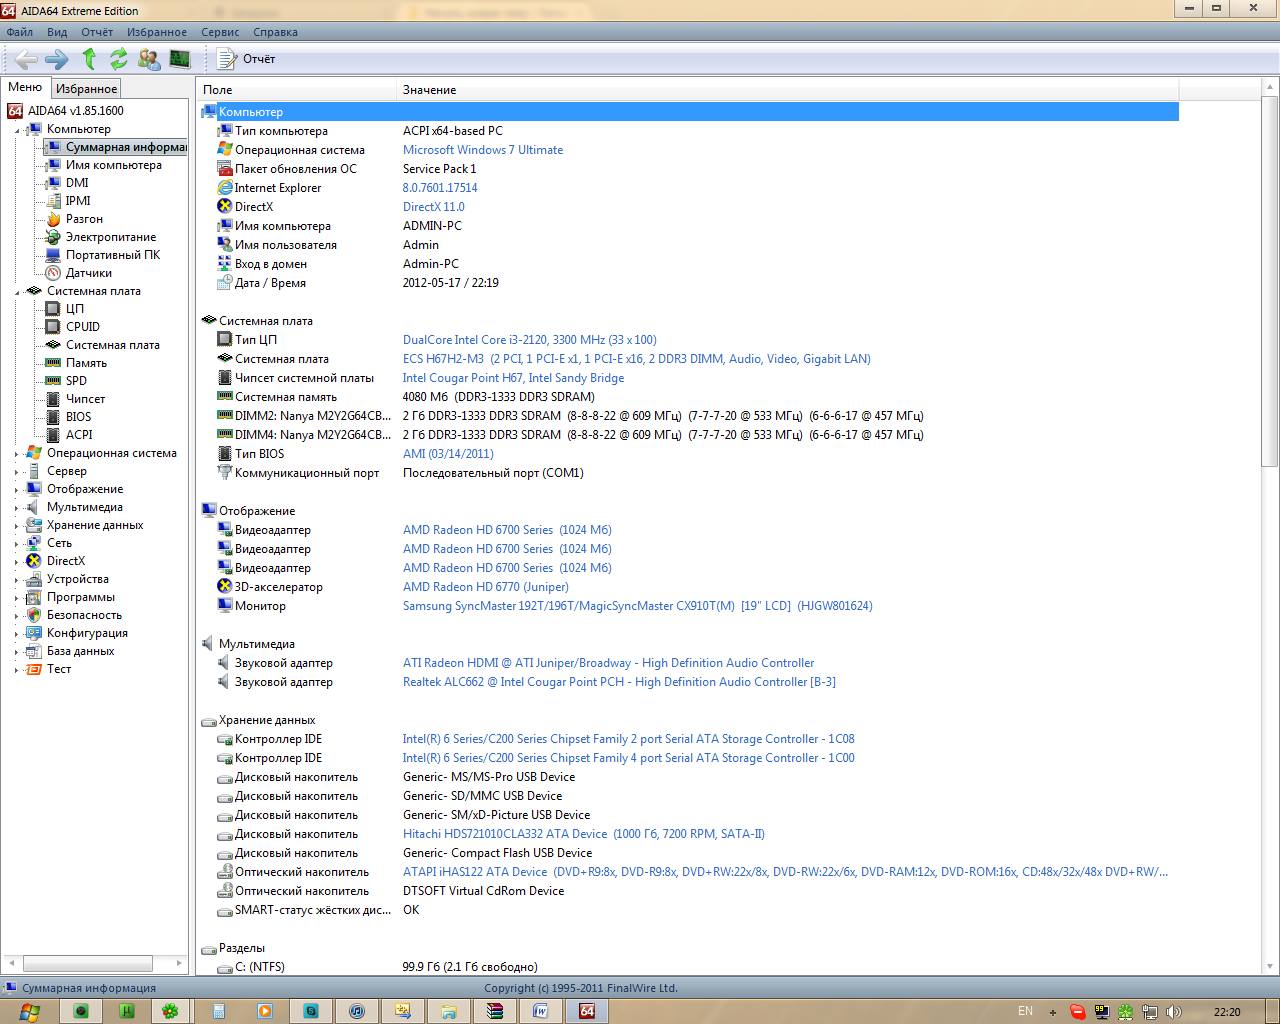Click the ЦП processor icon in tree
Viewport: 1280px width, 1024px height.
point(54,309)
